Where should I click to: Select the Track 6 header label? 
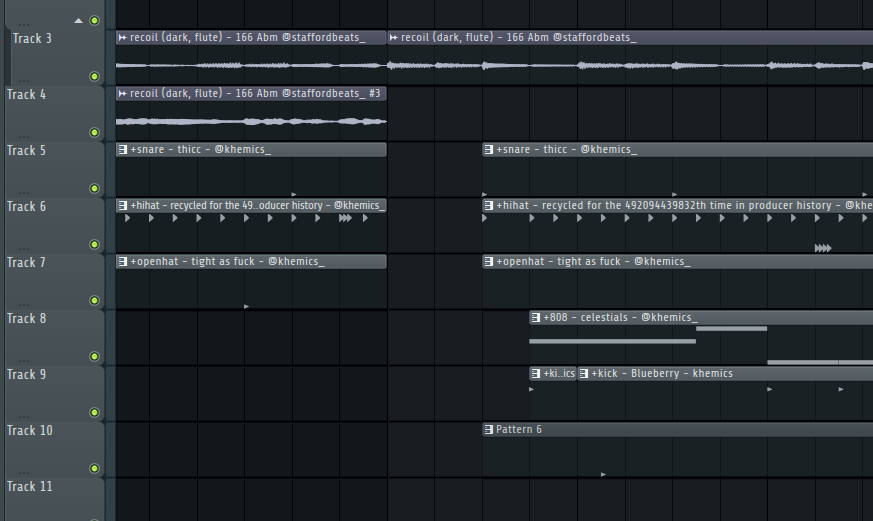[26, 207]
